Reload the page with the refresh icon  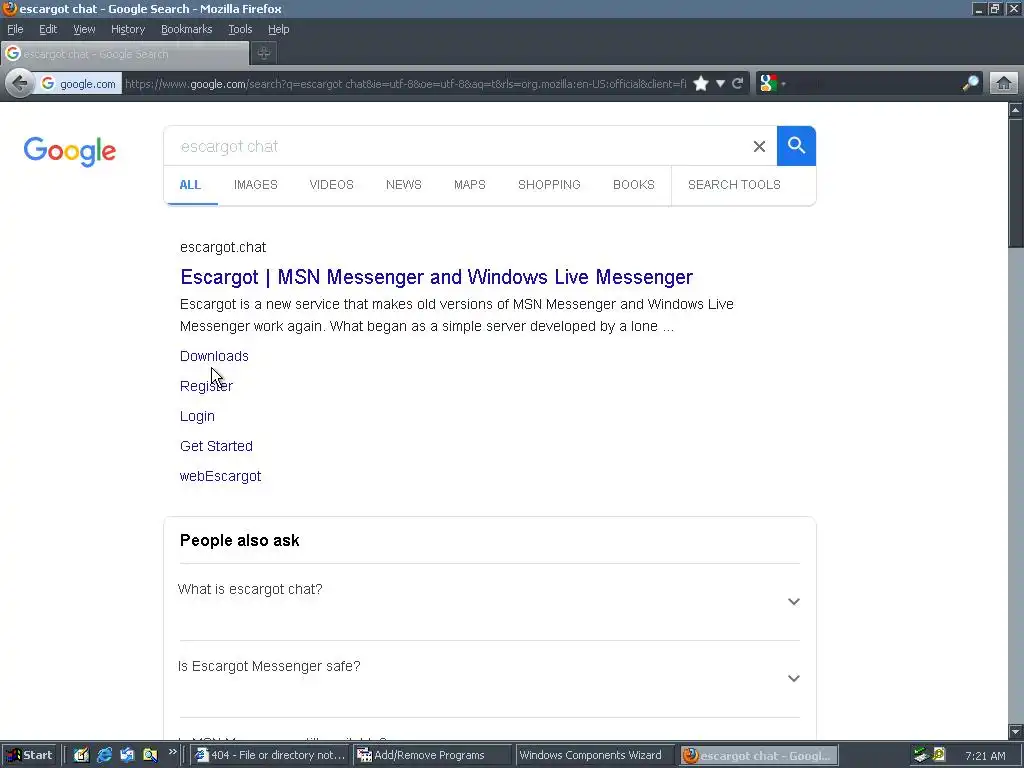coord(738,84)
